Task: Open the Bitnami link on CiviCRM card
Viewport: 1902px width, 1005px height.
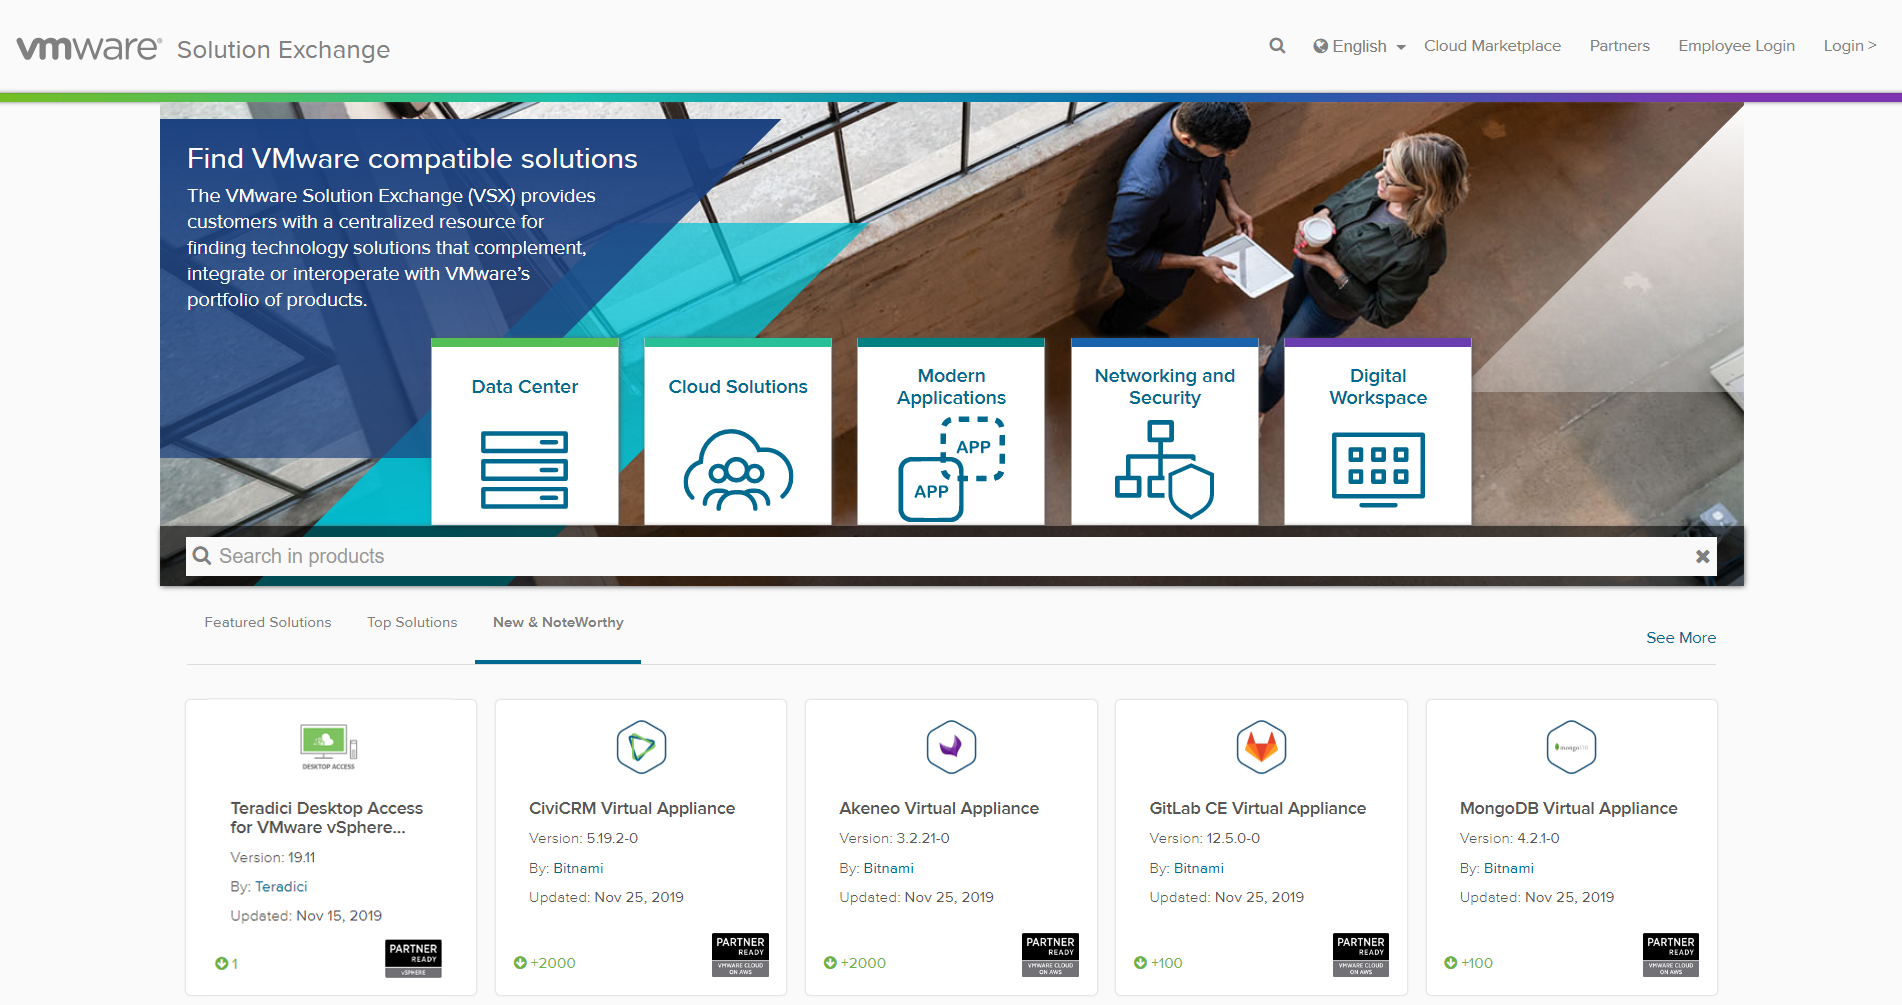Action: point(578,868)
